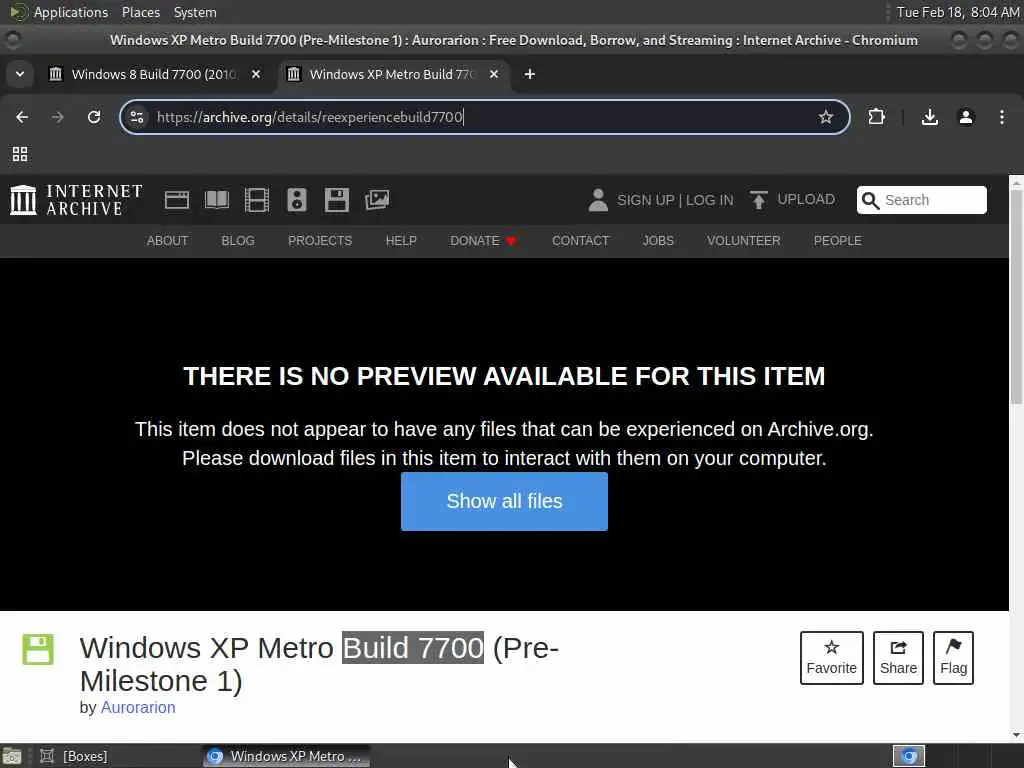Image resolution: width=1024 pixels, height=768 pixels.
Task: Click the UPLOAD link
Action: click(x=806, y=199)
